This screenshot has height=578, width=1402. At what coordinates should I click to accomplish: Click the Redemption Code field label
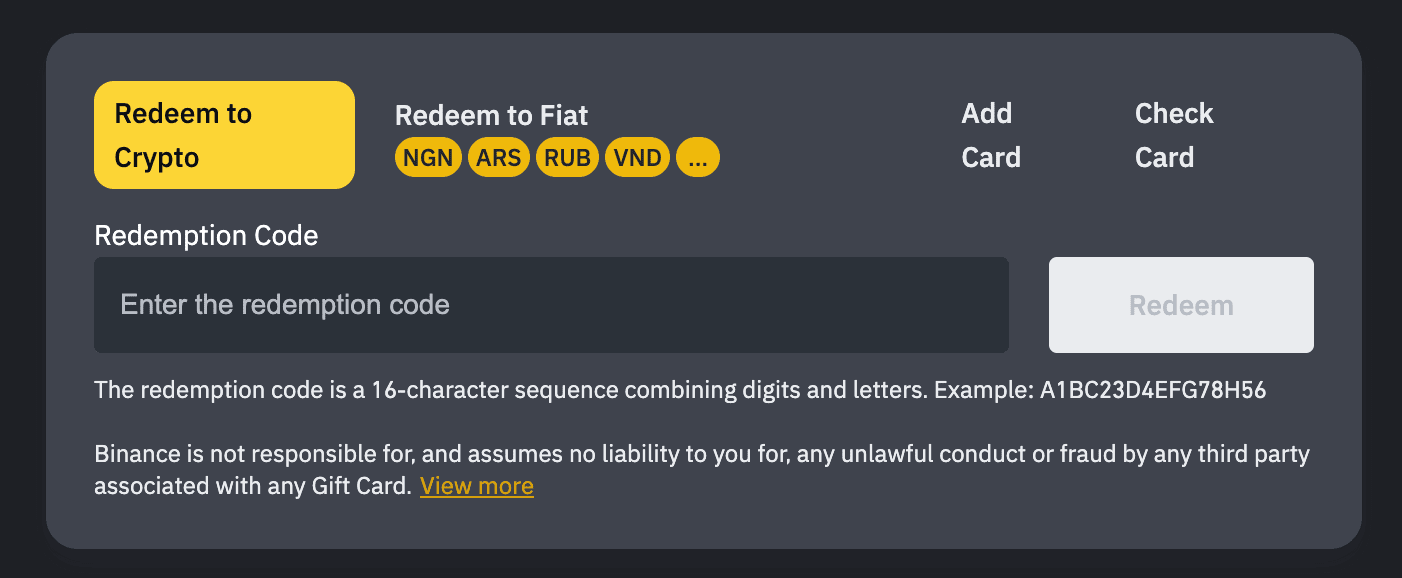click(x=206, y=236)
